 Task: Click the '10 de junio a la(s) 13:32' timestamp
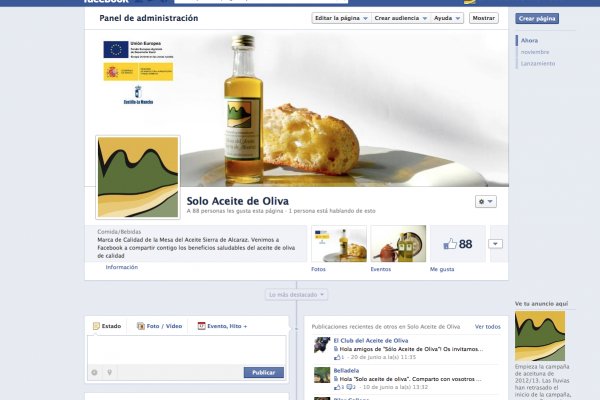tap(395, 387)
